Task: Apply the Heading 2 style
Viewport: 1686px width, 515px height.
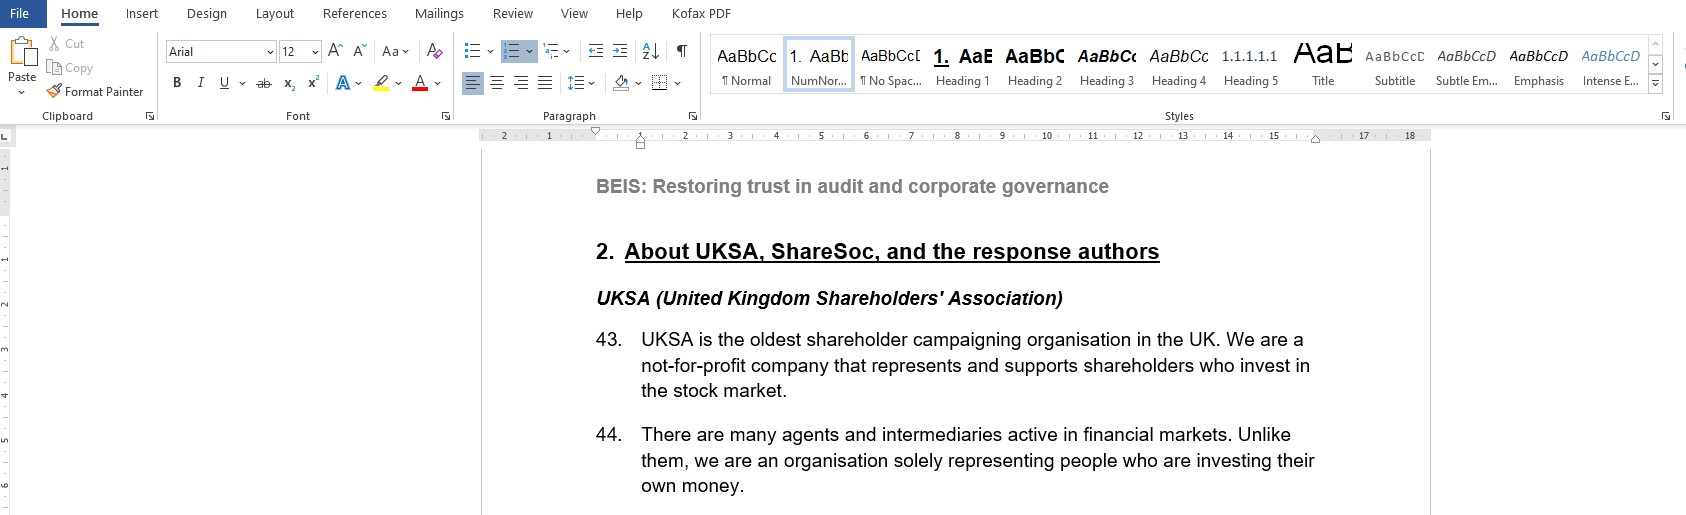Action: [1035, 65]
